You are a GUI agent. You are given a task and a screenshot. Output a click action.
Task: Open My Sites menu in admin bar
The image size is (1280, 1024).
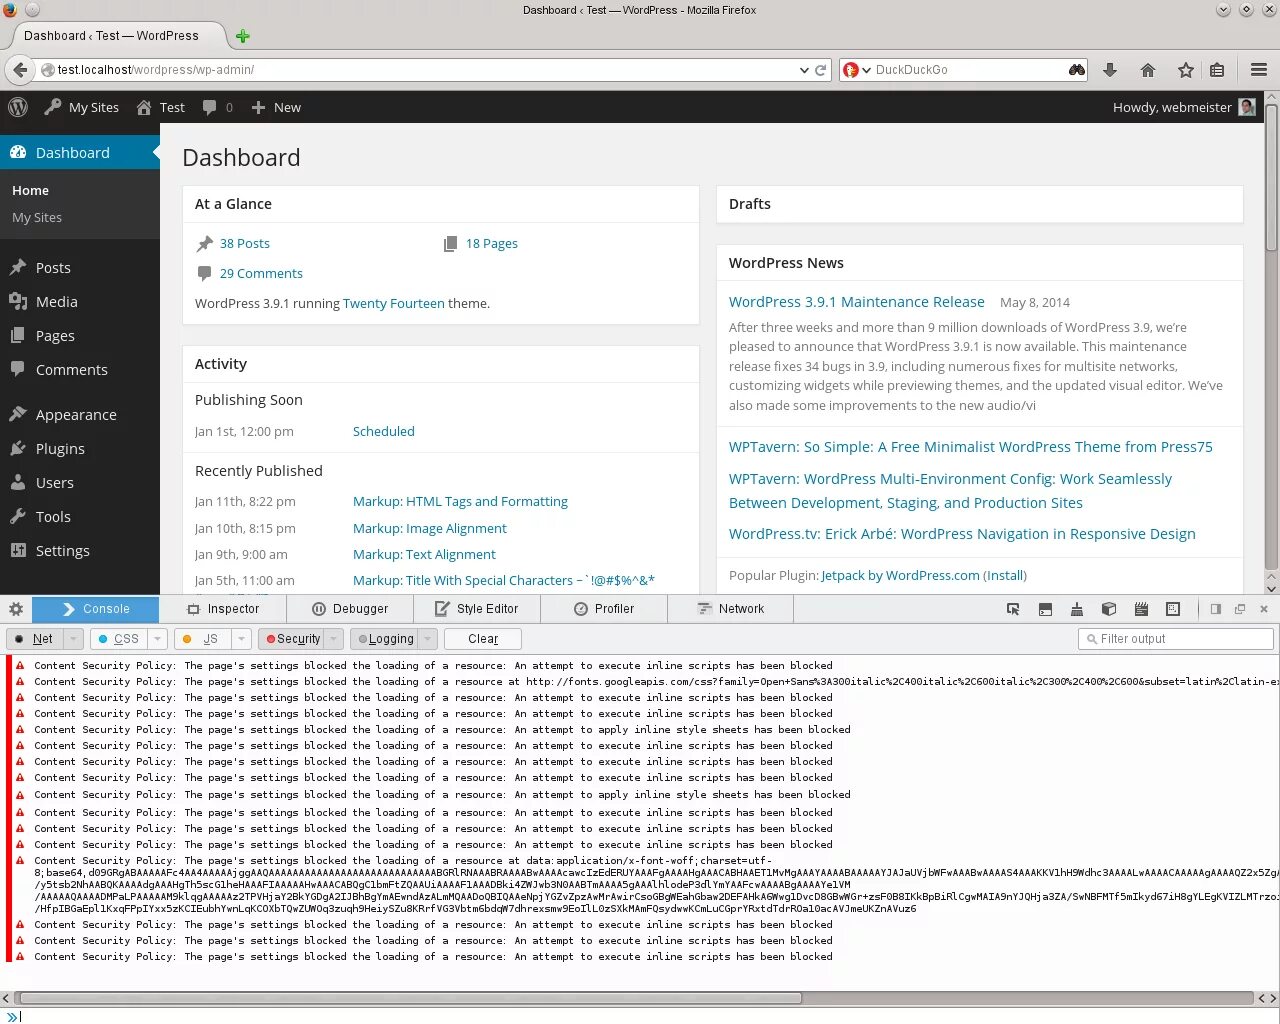(x=81, y=107)
